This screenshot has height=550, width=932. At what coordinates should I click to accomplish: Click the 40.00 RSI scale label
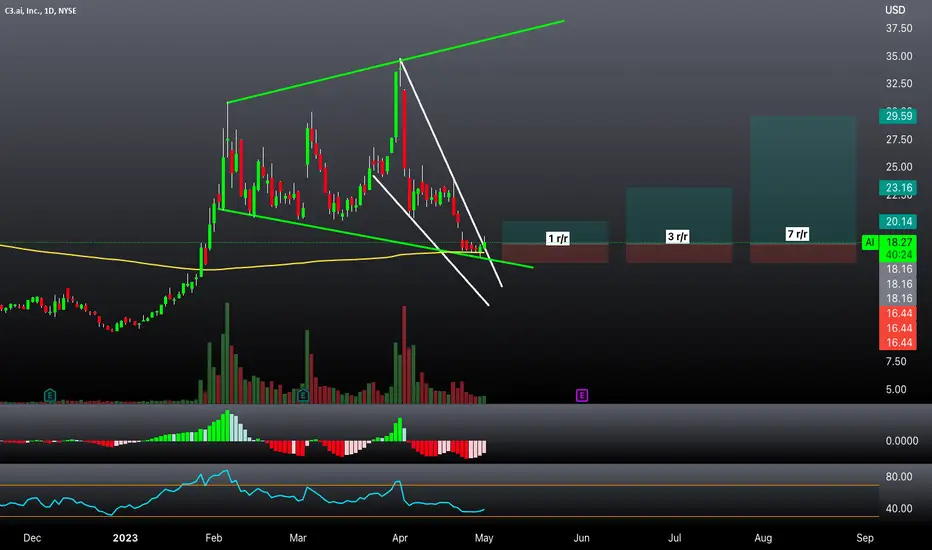[x=899, y=509]
